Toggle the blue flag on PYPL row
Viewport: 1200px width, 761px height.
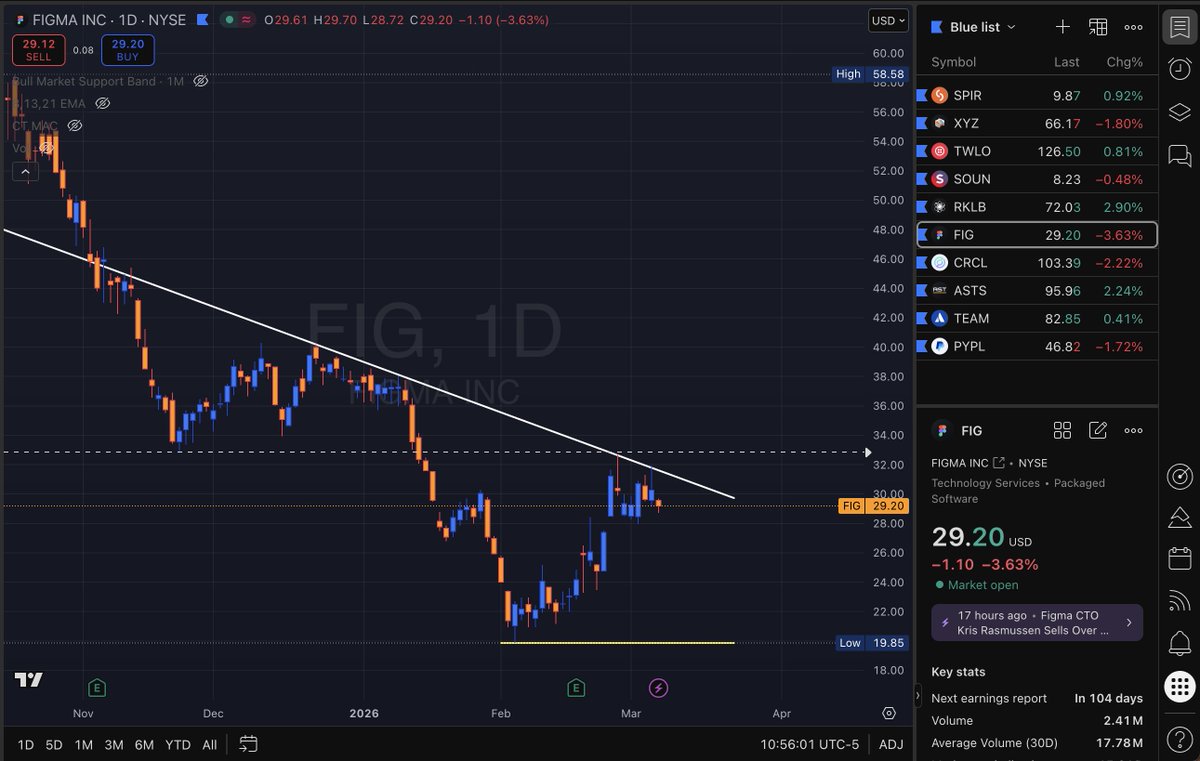click(922, 347)
